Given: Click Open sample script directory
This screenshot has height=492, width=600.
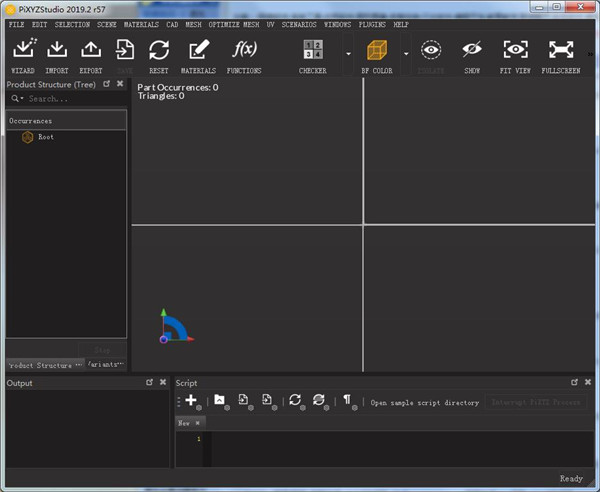Looking at the screenshot, I should [x=424, y=403].
